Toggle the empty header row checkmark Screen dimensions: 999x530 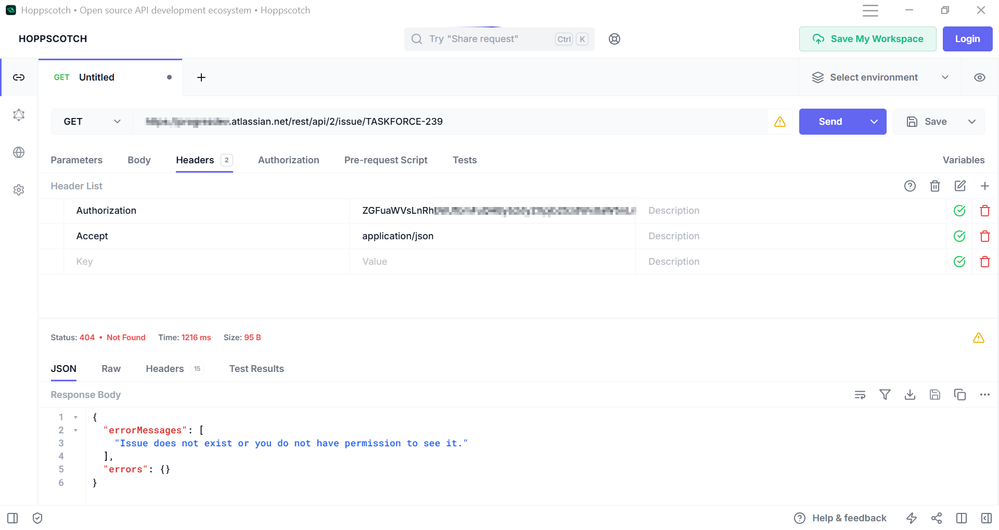point(959,262)
